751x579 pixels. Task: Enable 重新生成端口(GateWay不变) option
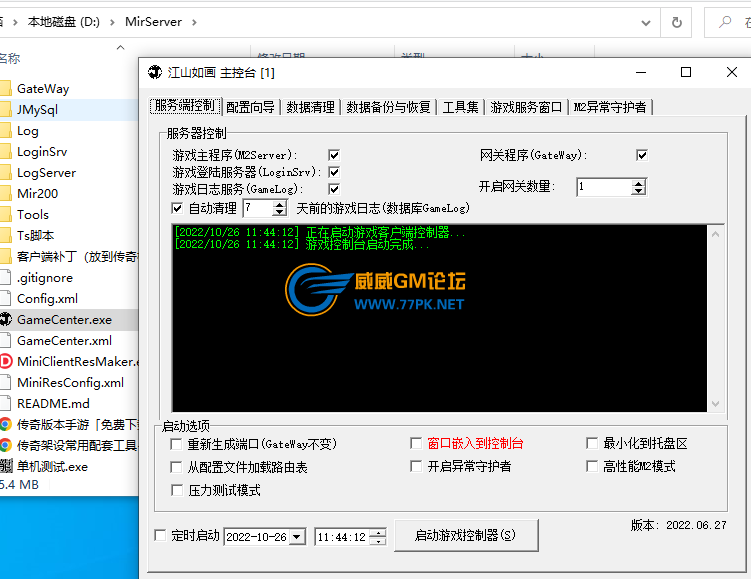(176, 444)
